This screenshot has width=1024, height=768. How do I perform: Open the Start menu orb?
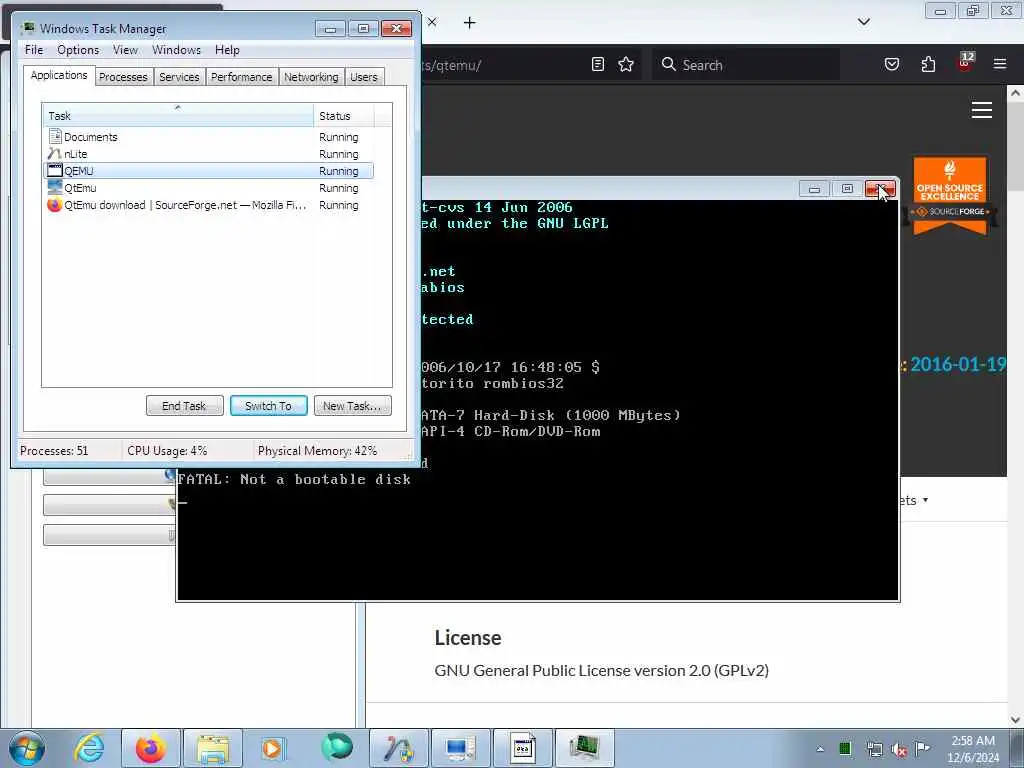click(x=27, y=748)
